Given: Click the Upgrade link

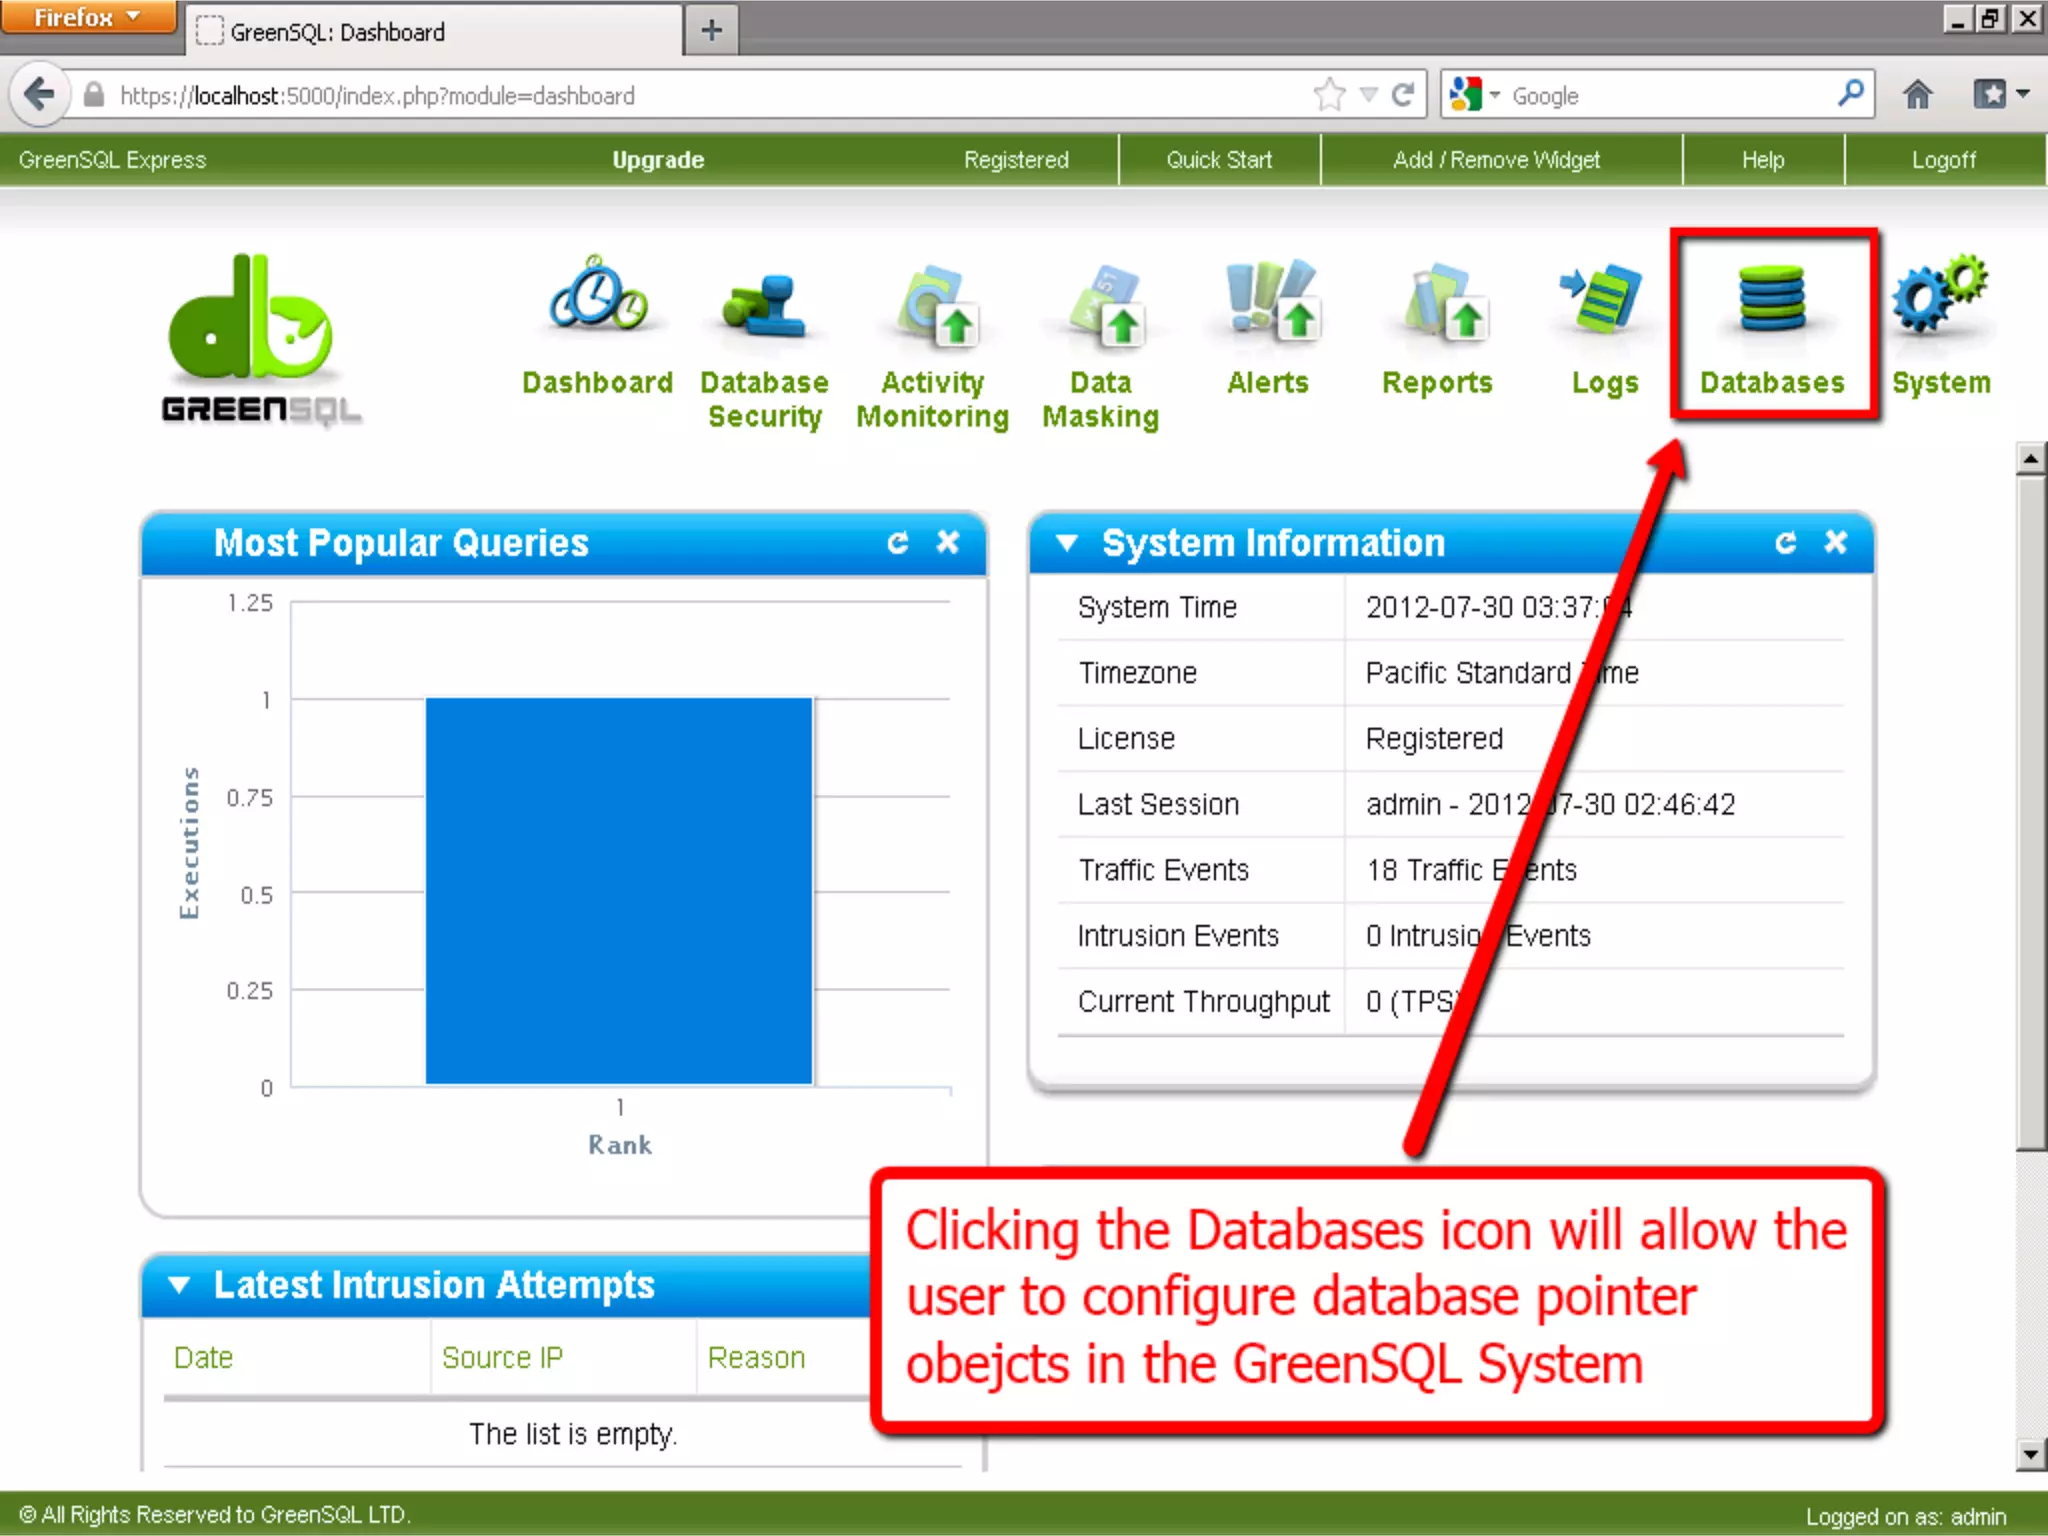Looking at the screenshot, I should [658, 160].
